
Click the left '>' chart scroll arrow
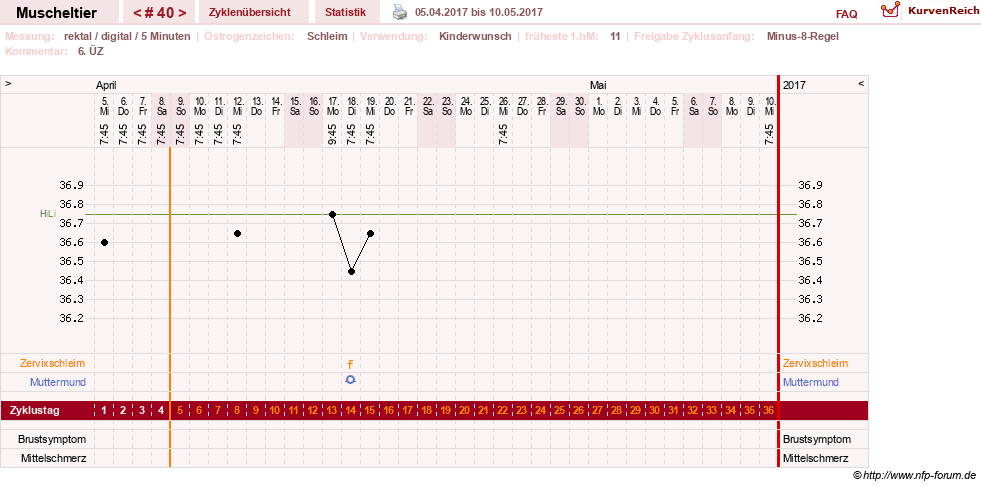point(8,83)
